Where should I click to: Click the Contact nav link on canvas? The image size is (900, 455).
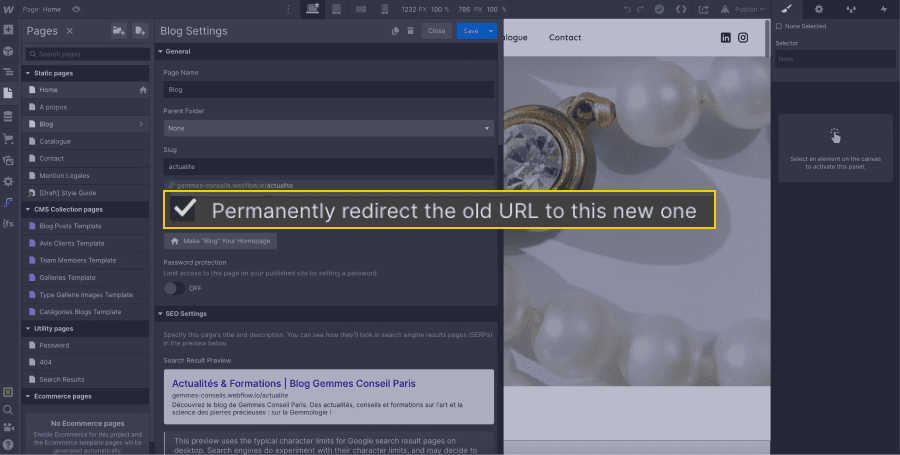(565, 37)
